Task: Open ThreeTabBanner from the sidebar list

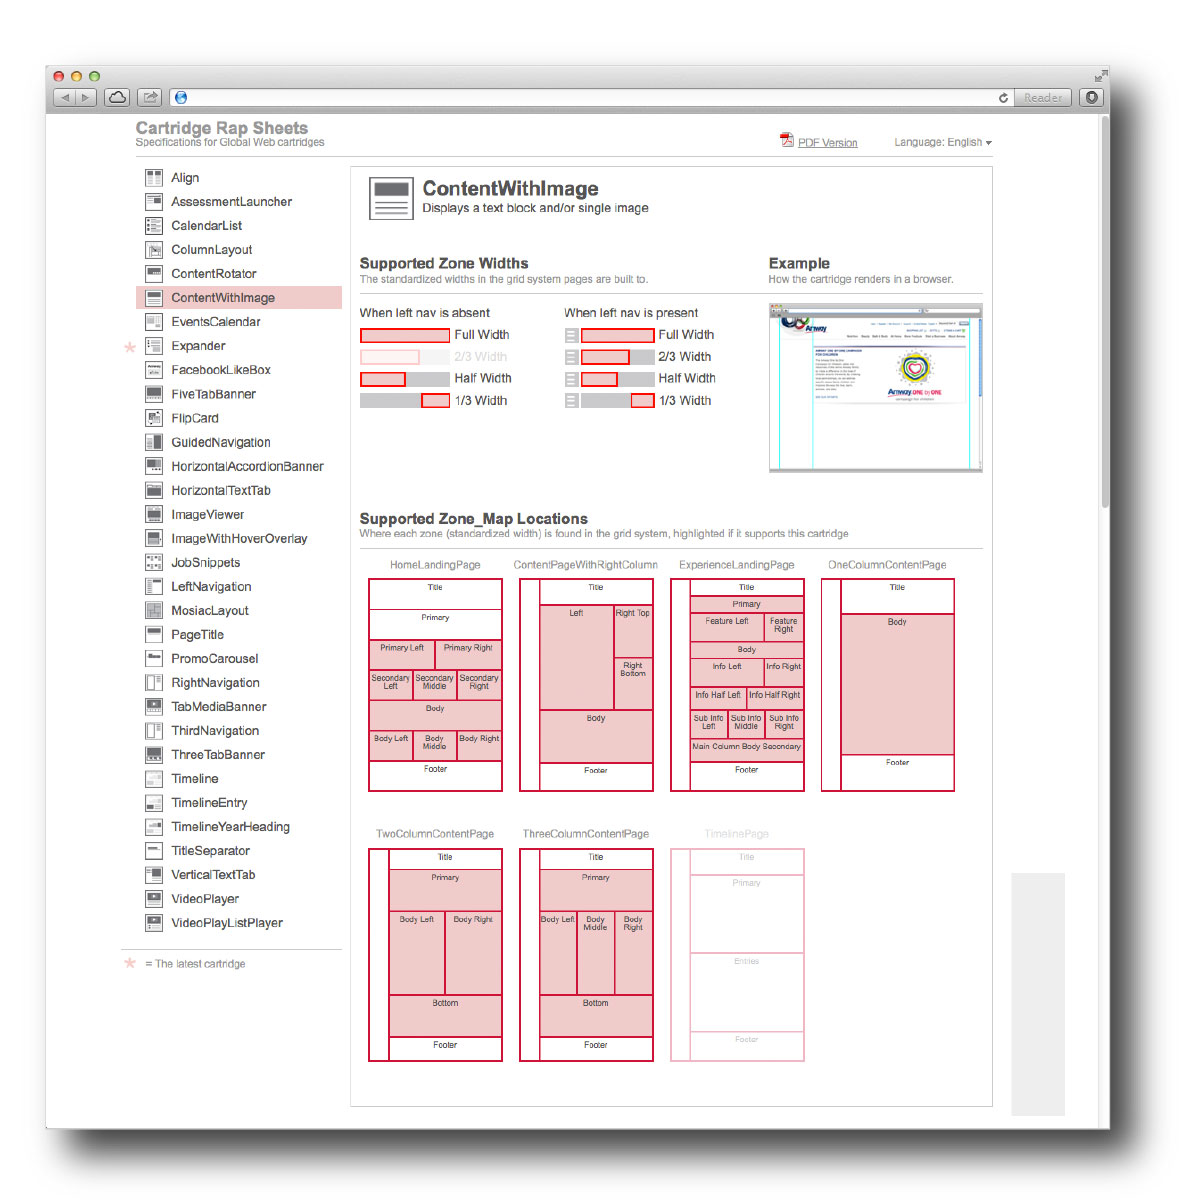Action: coord(217,755)
